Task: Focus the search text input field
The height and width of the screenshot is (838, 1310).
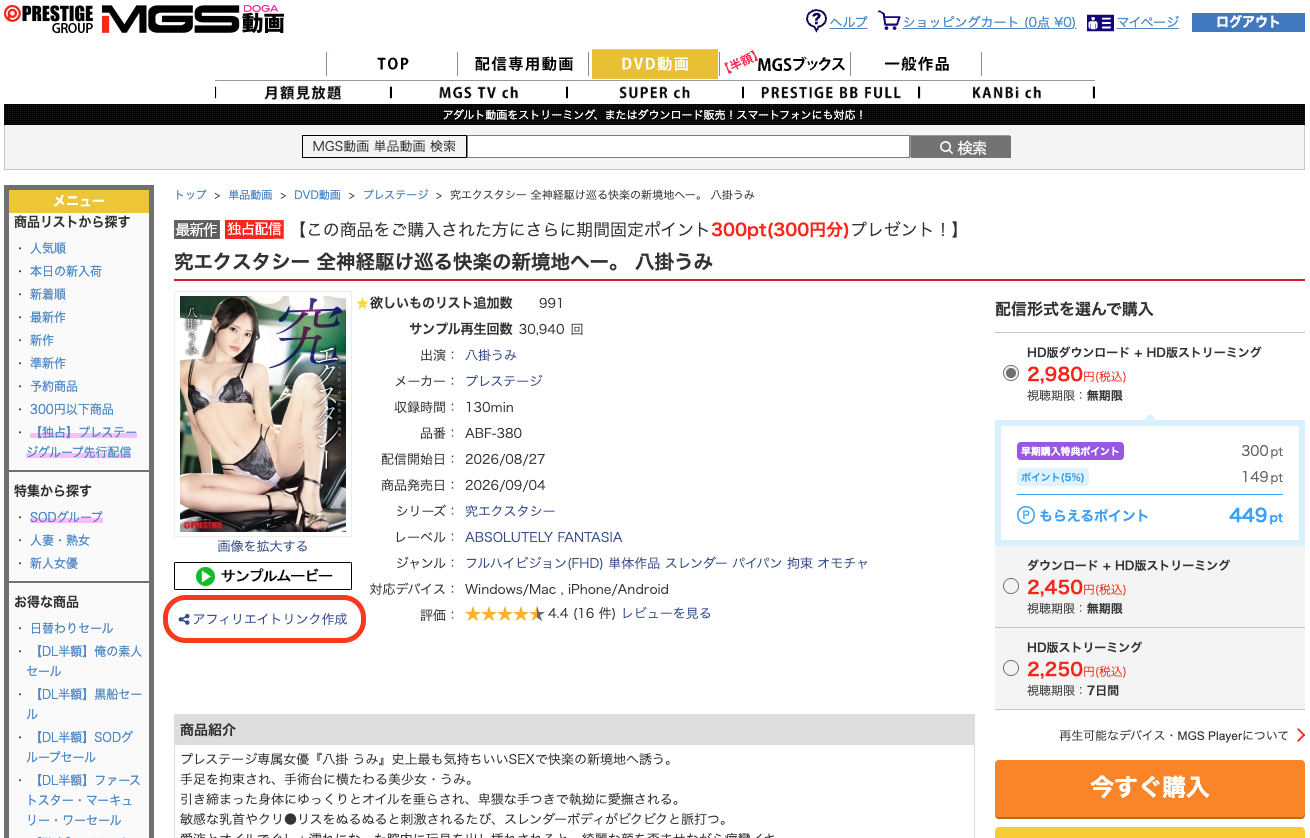Action: (689, 147)
